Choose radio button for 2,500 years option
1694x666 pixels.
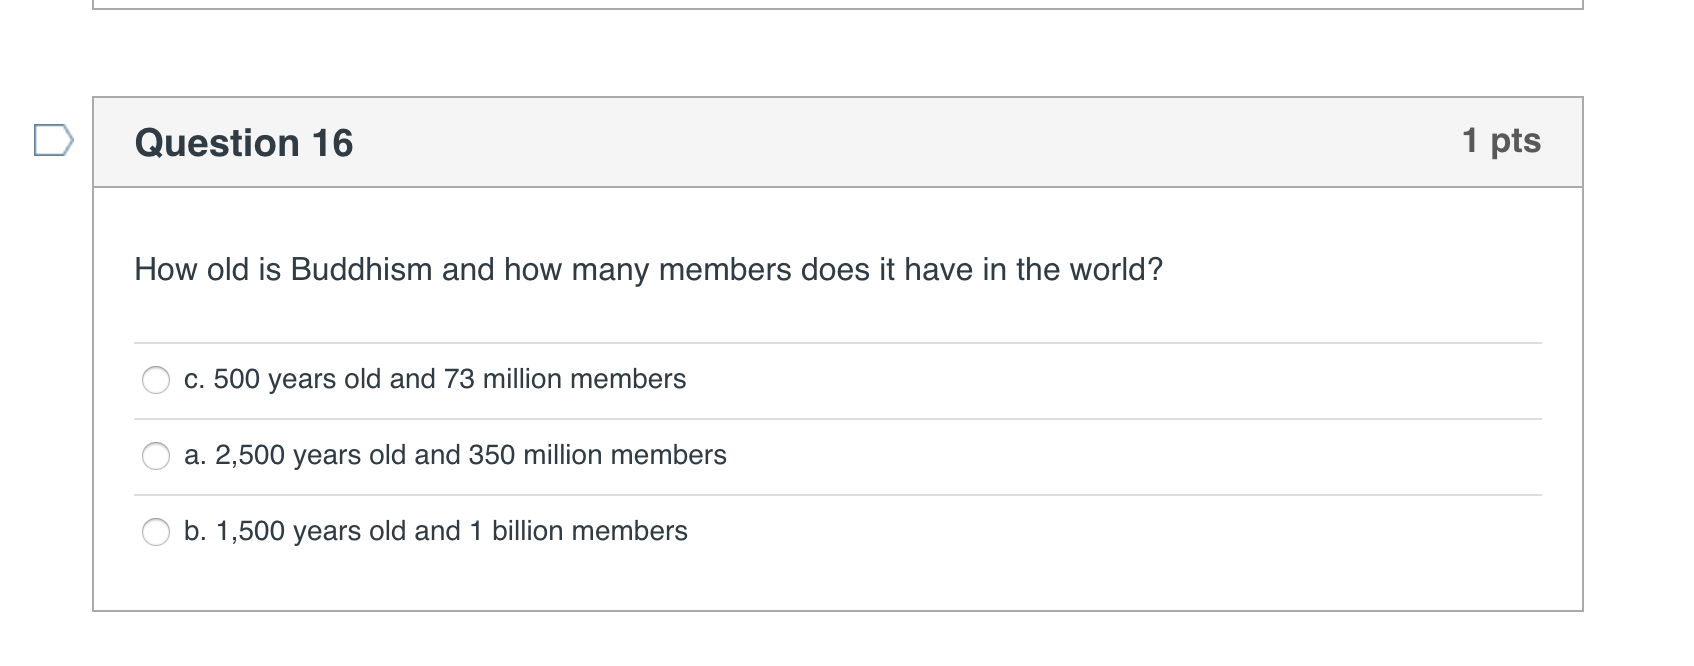[156, 456]
